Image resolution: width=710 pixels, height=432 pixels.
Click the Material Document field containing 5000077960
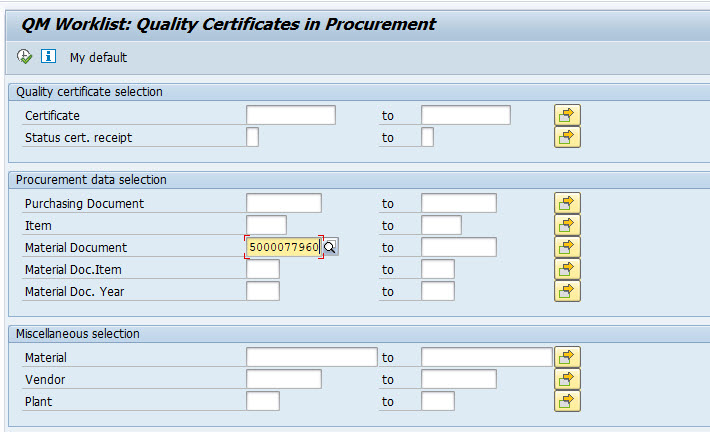[x=284, y=247]
